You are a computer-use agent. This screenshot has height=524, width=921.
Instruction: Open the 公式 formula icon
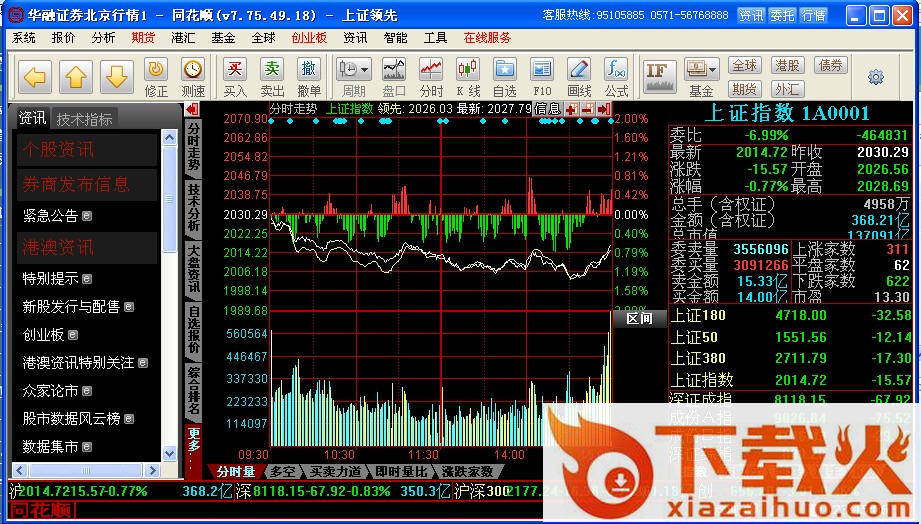pos(616,78)
